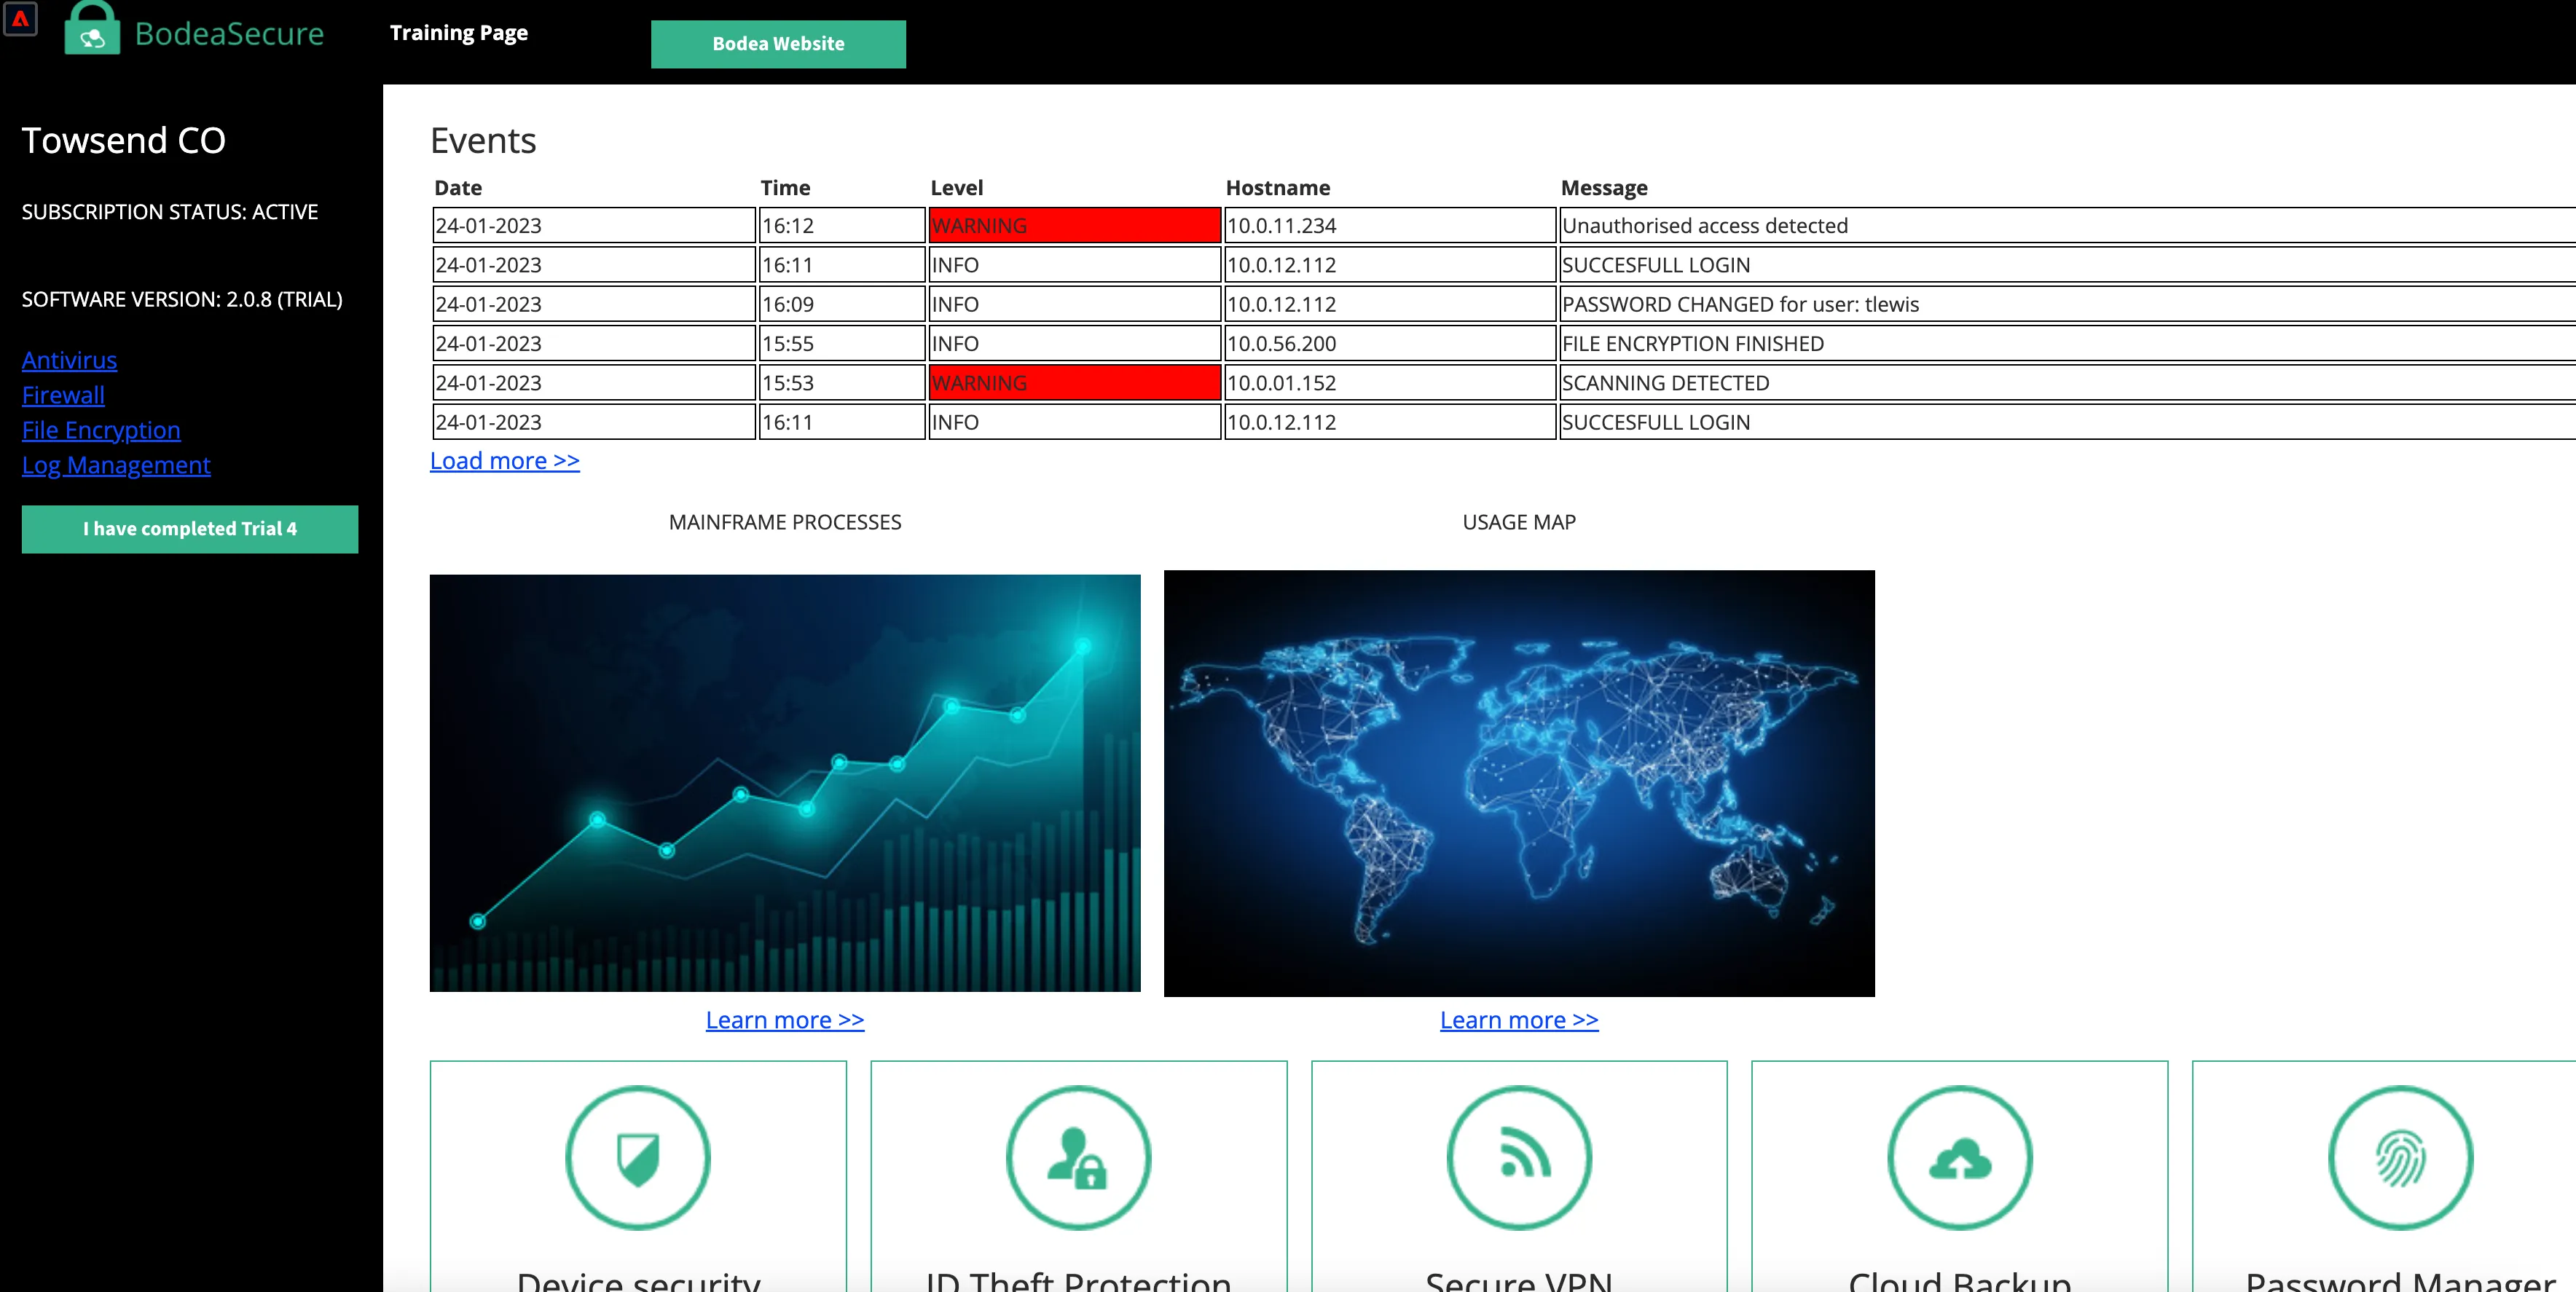Click the red Adobe icon in the corner

coord(20,19)
